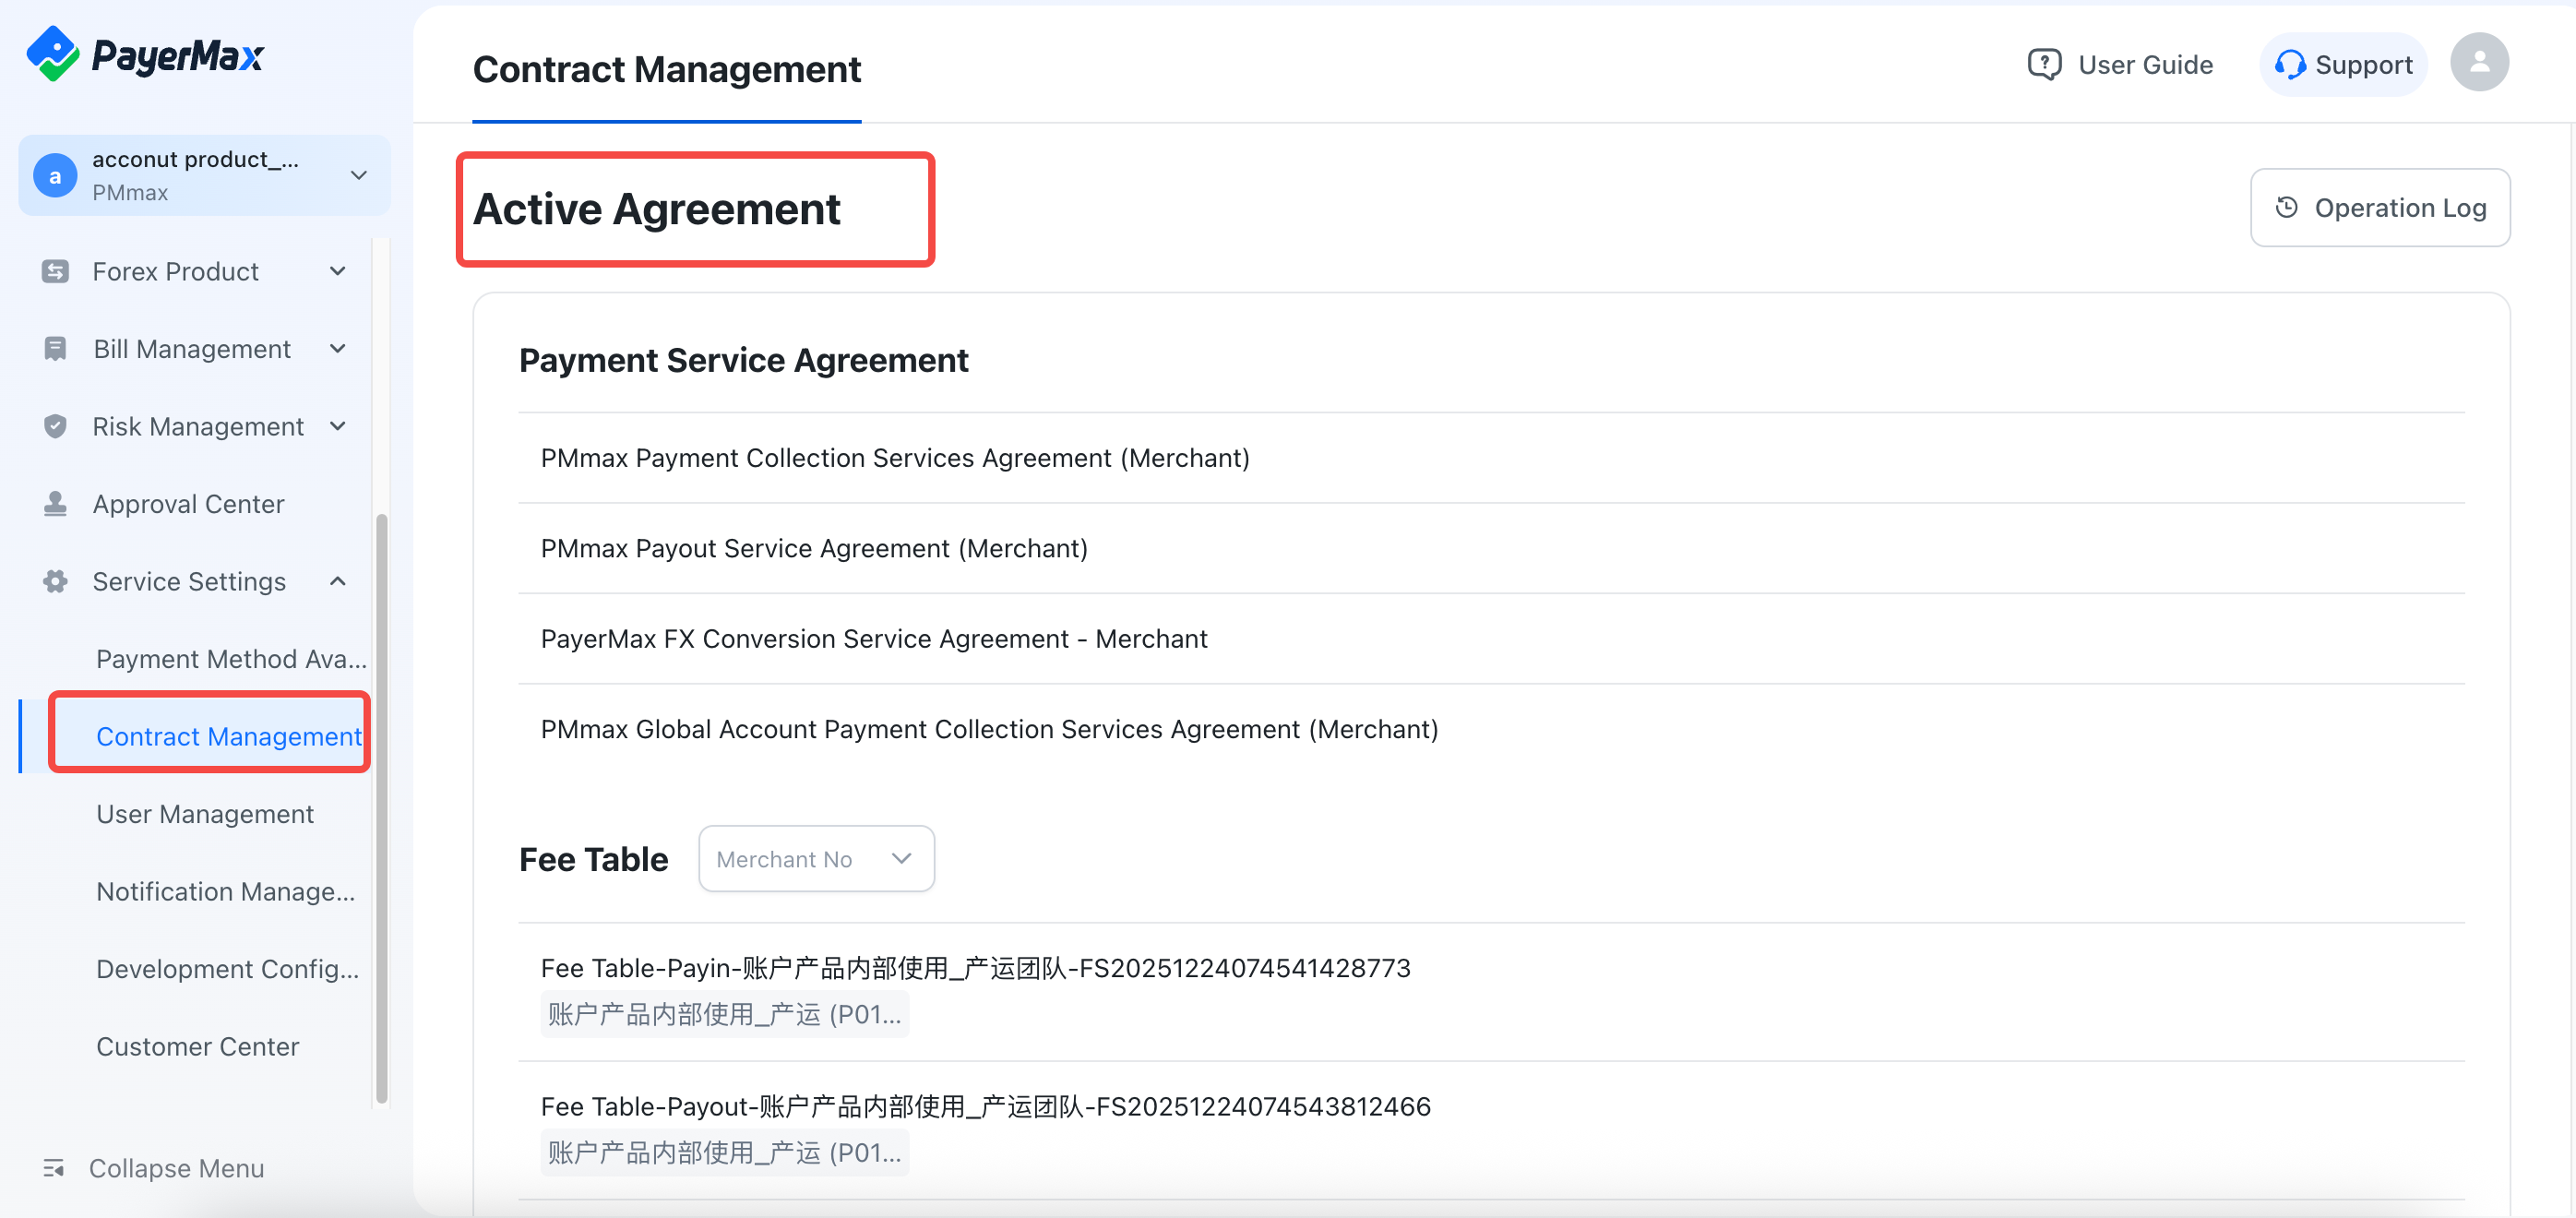
Task: Open Forex Product menu
Action: [195, 271]
